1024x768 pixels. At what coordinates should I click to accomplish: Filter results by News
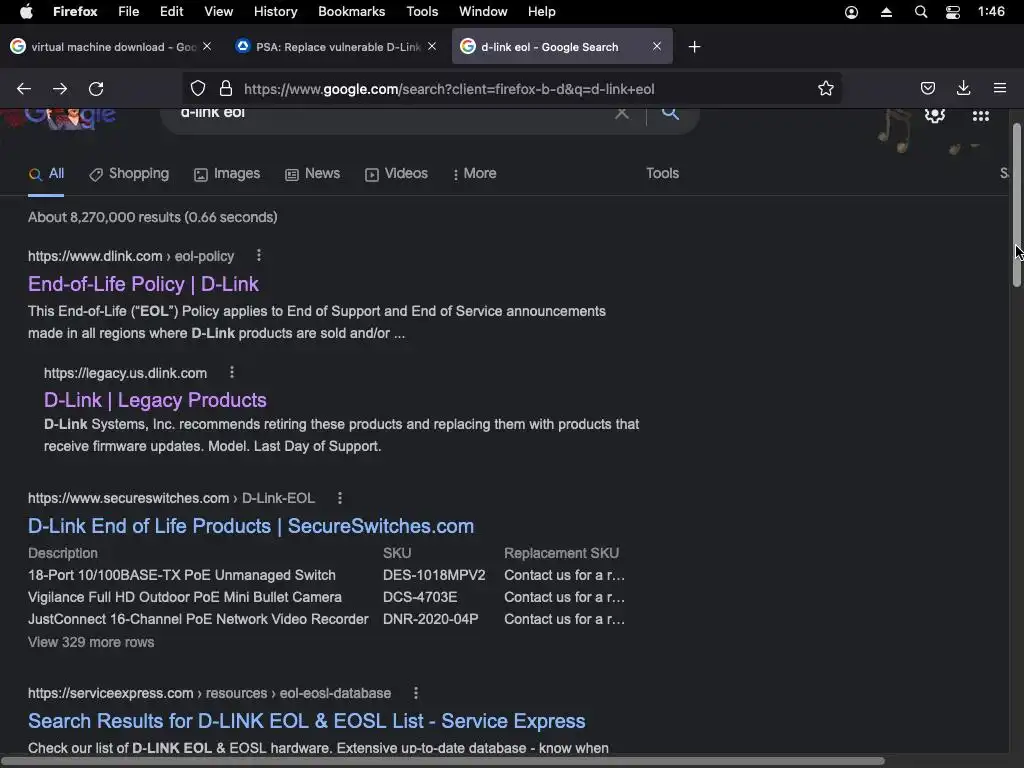point(312,174)
